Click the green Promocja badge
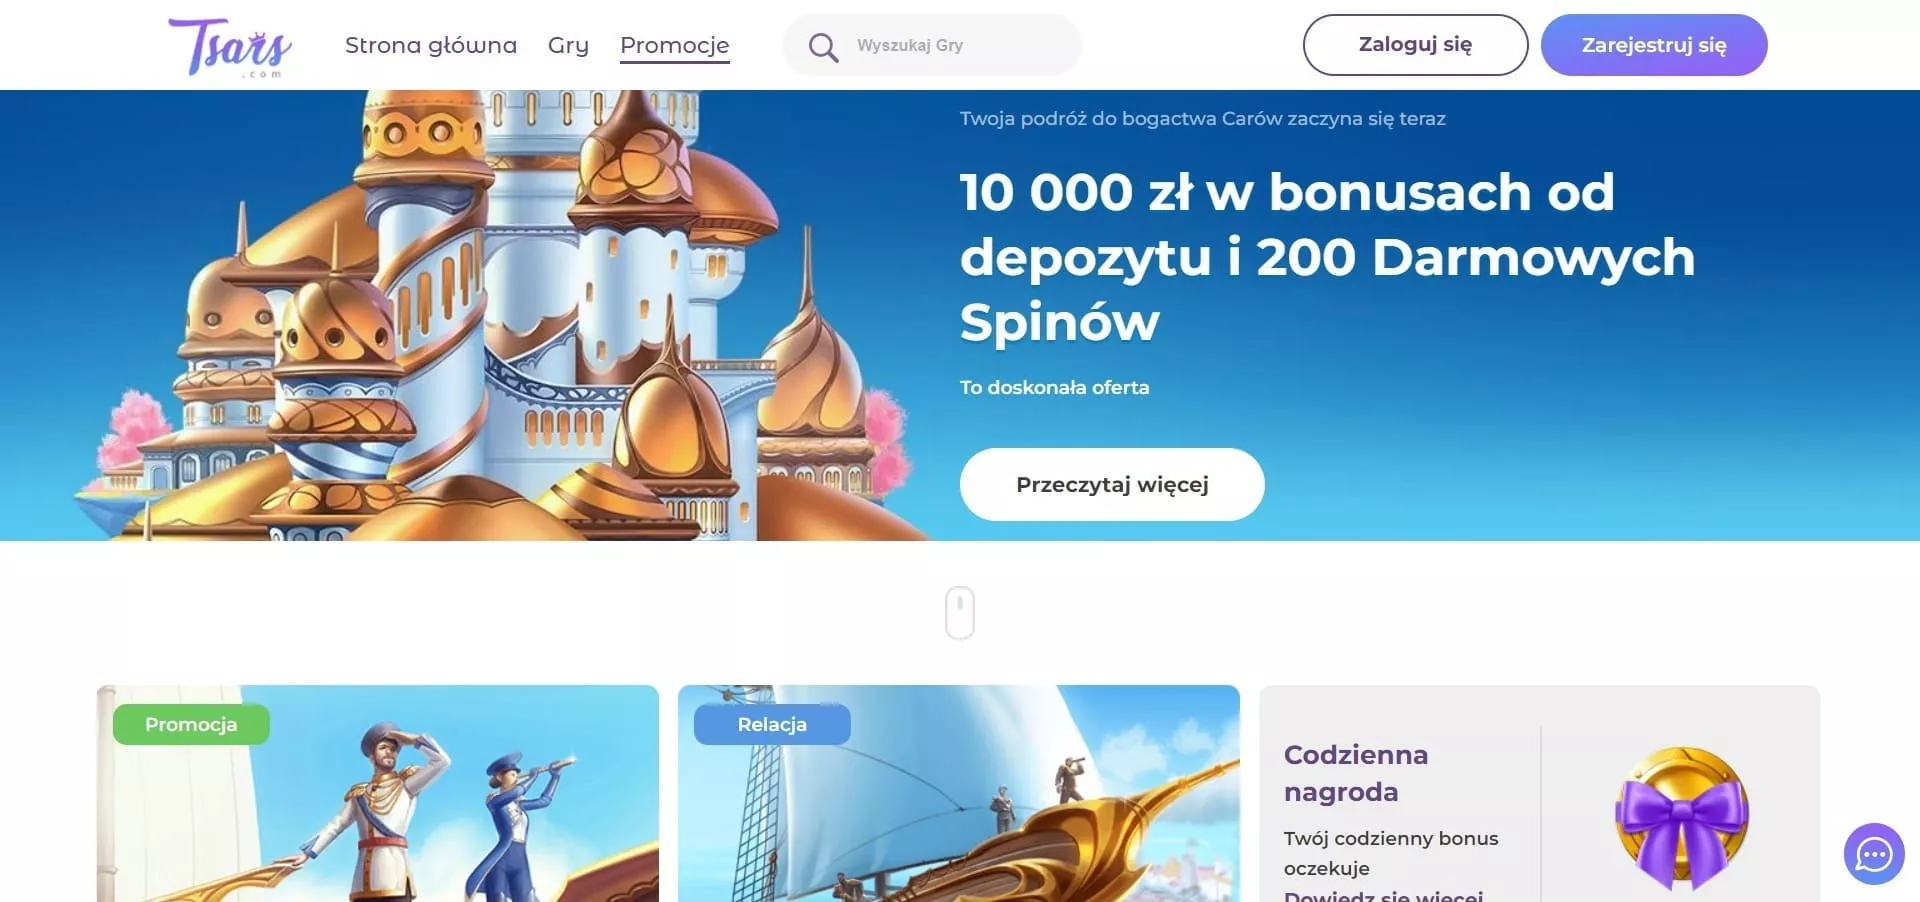The height and width of the screenshot is (902, 1920). [191, 724]
